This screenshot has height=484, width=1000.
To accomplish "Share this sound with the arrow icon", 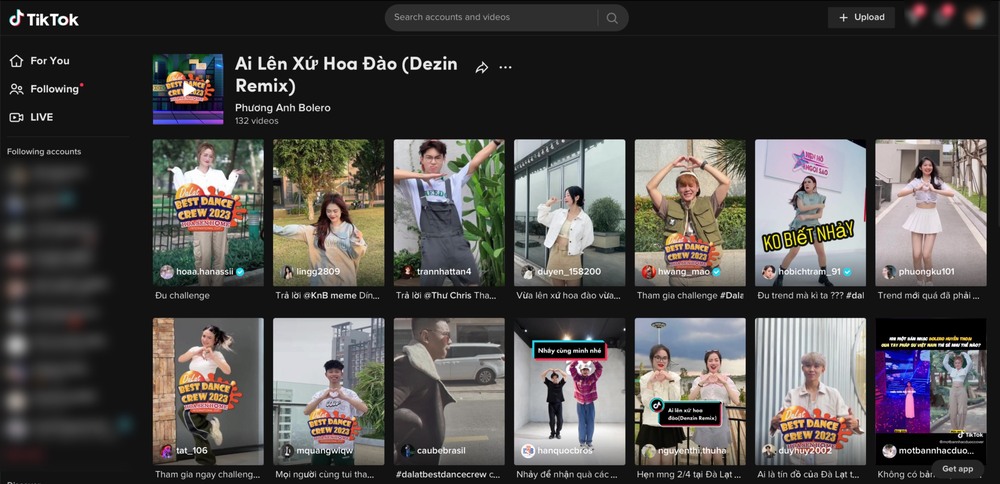I will (482, 67).
